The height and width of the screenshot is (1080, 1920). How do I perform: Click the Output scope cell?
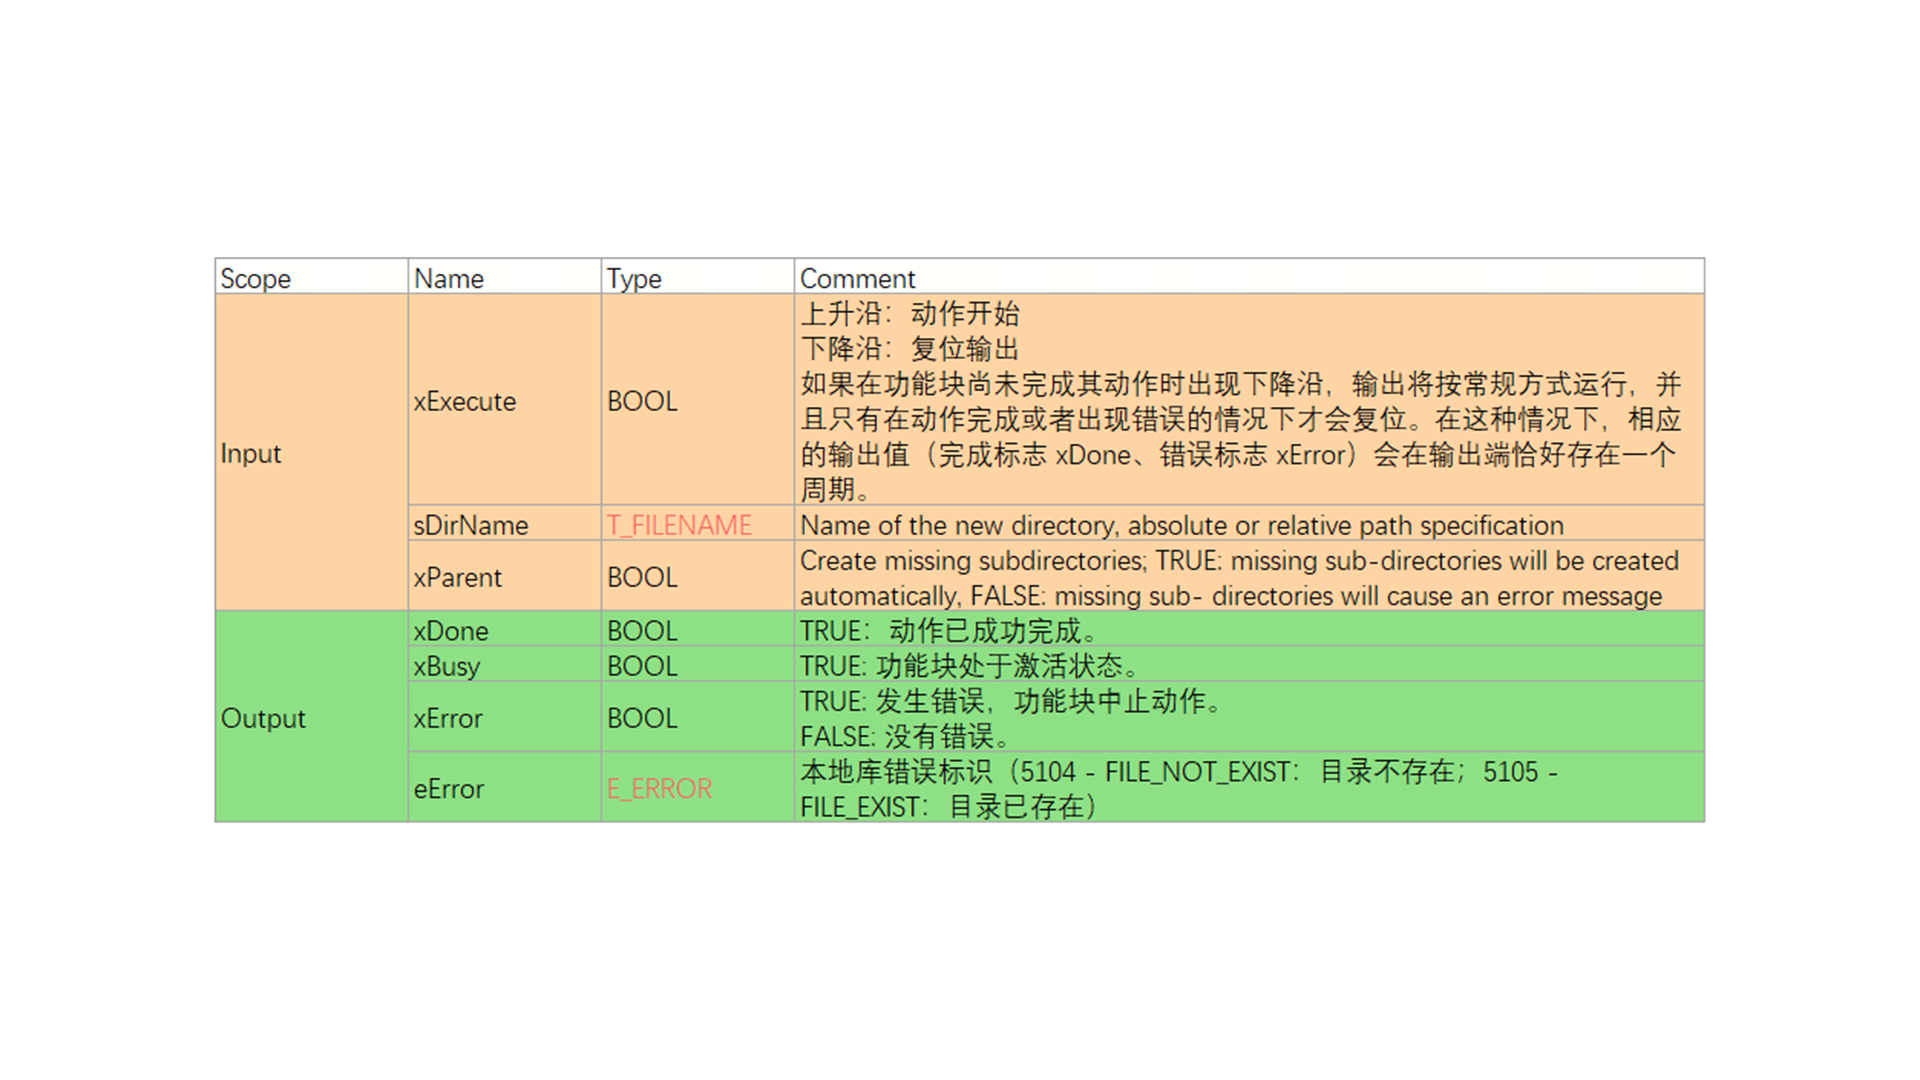tap(263, 718)
